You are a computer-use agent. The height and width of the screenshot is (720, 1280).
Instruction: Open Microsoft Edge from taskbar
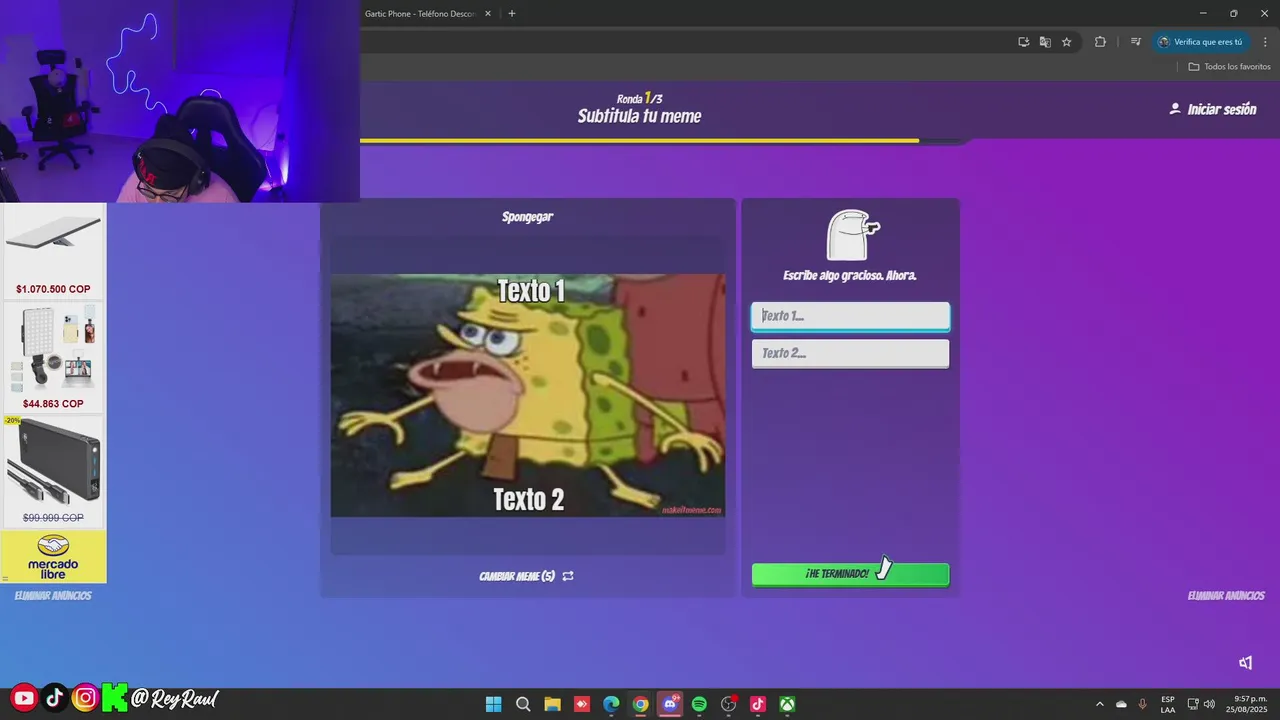click(x=611, y=704)
